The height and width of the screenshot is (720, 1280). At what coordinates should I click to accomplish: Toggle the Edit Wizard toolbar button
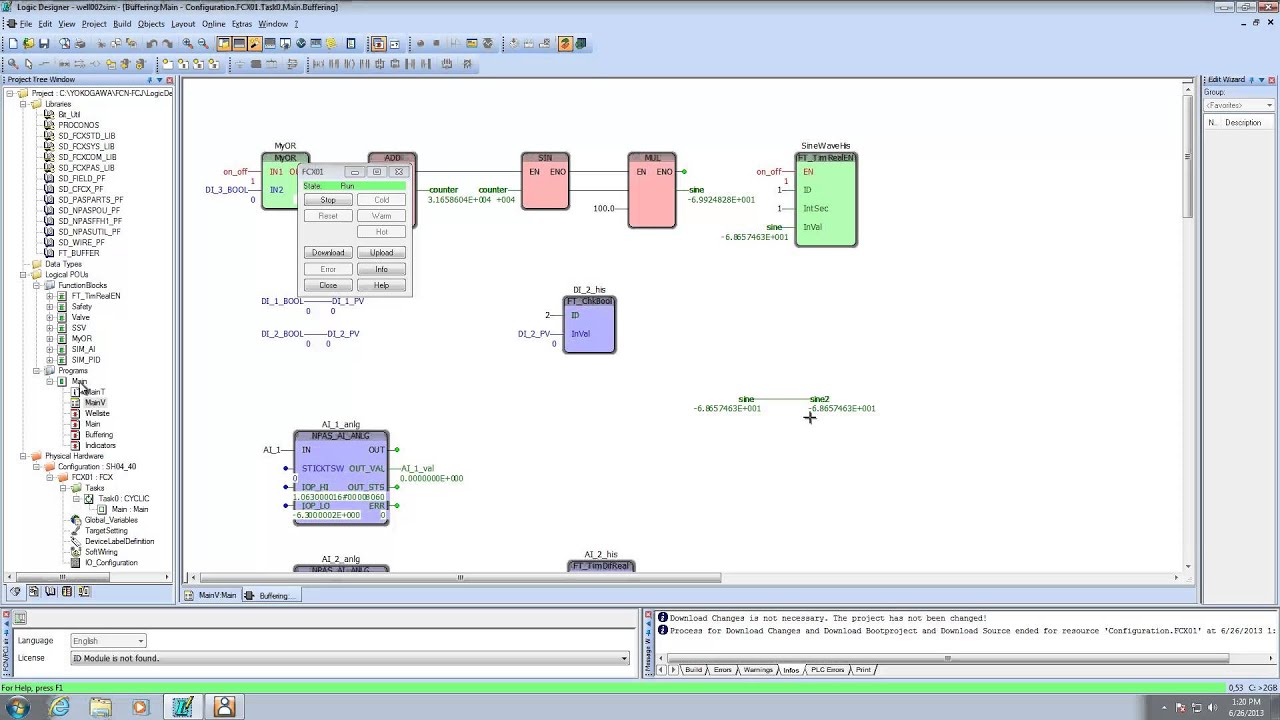(x=254, y=43)
